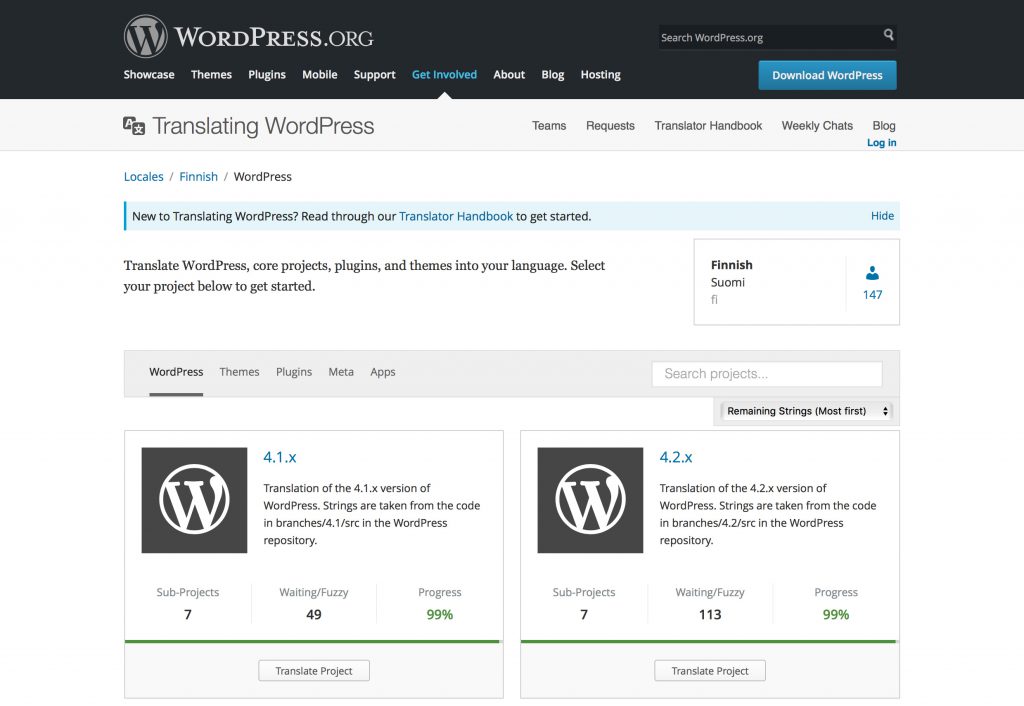The image size is (1024, 706).
Task: Open the About menu item
Action: [x=509, y=74]
